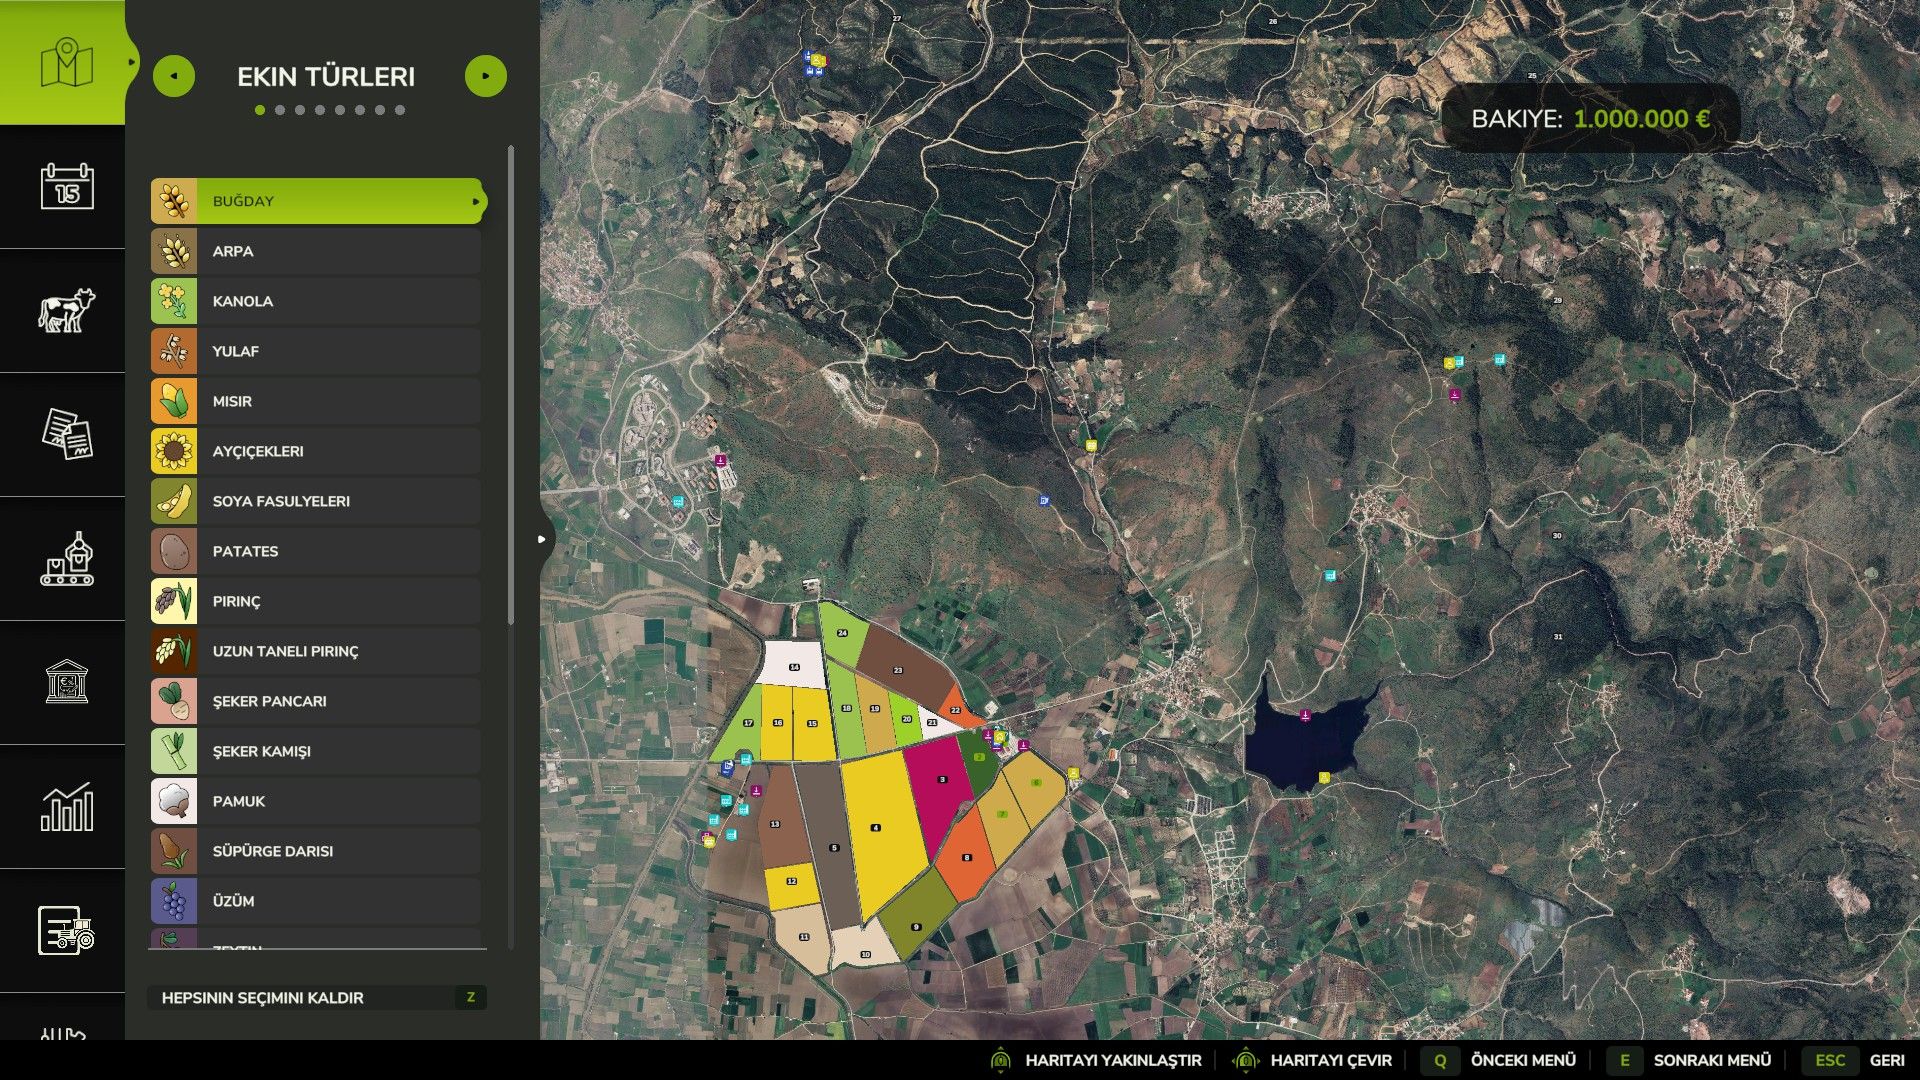Click Önceki Menü Q button
The image size is (1920, 1080).
coord(1498,1060)
